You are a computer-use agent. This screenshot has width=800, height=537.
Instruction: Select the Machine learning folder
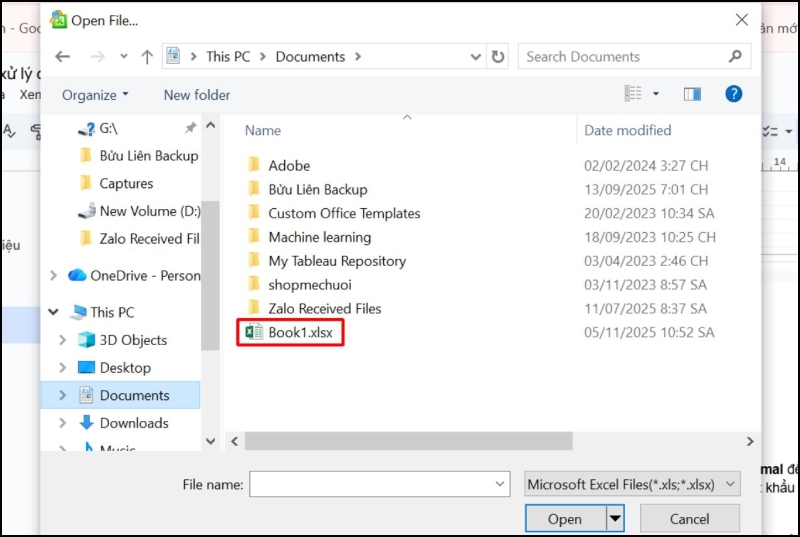pyautogui.click(x=309, y=237)
